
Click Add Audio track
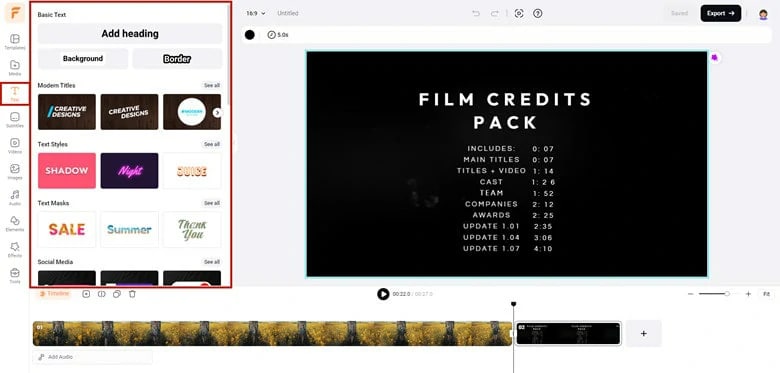93,357
